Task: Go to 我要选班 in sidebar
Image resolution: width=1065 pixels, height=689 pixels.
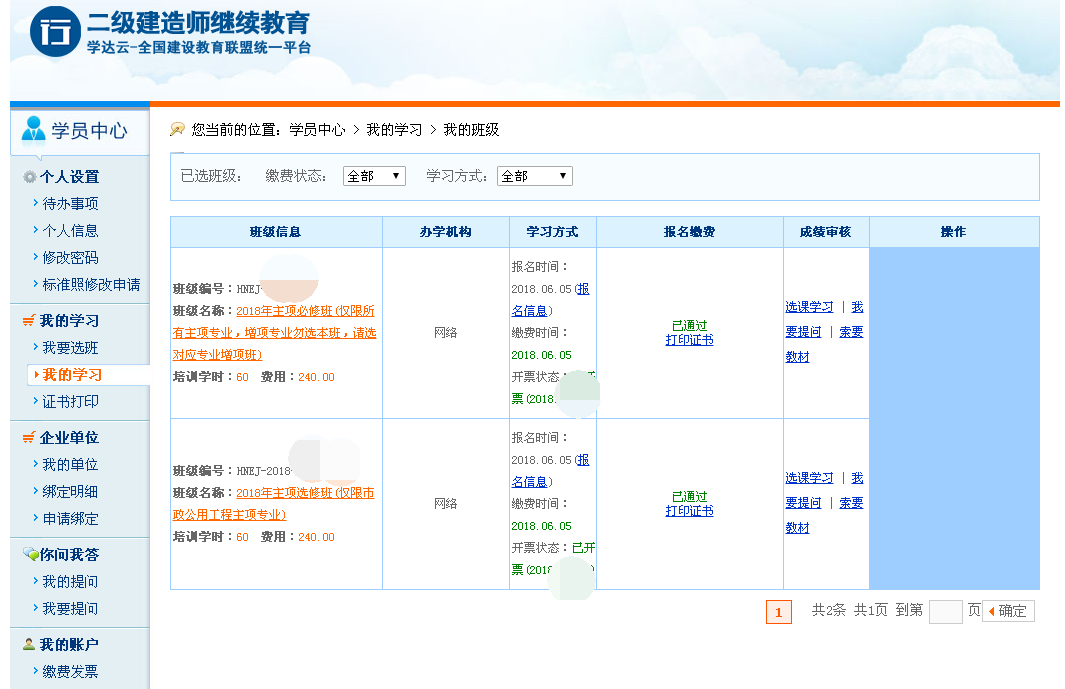Action: click(70, 348)
